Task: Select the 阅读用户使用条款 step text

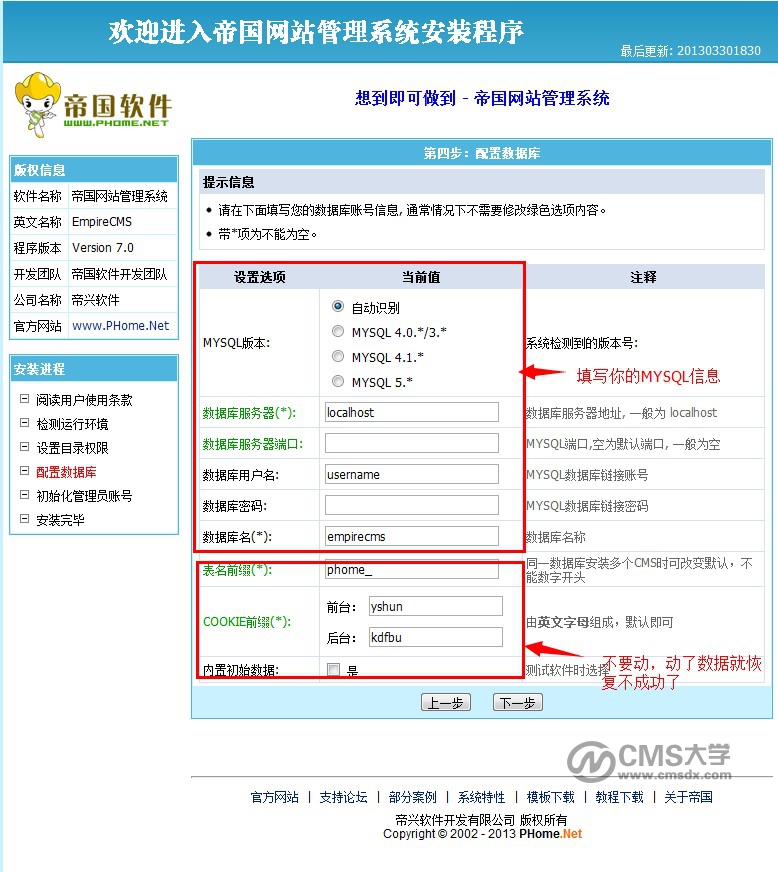Action: 84,400
